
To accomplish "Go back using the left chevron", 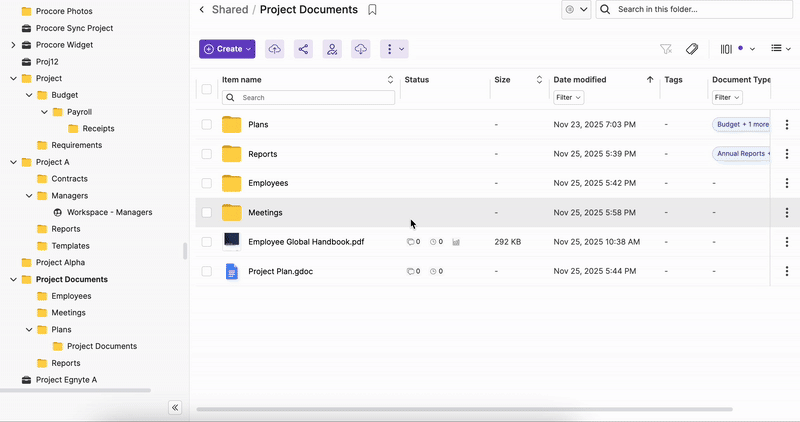I will (x=202, y=10).
